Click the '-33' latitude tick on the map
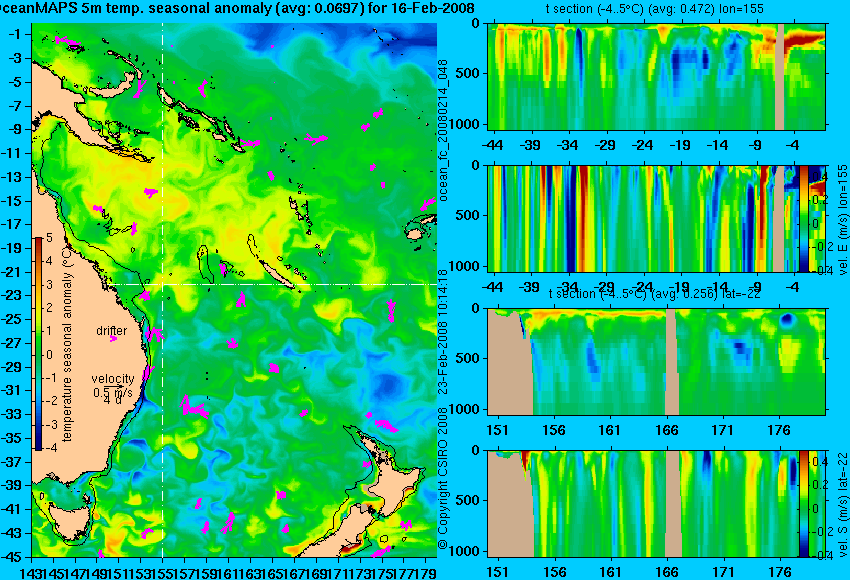This screenshot has width=850, height=580. point(15,414)
